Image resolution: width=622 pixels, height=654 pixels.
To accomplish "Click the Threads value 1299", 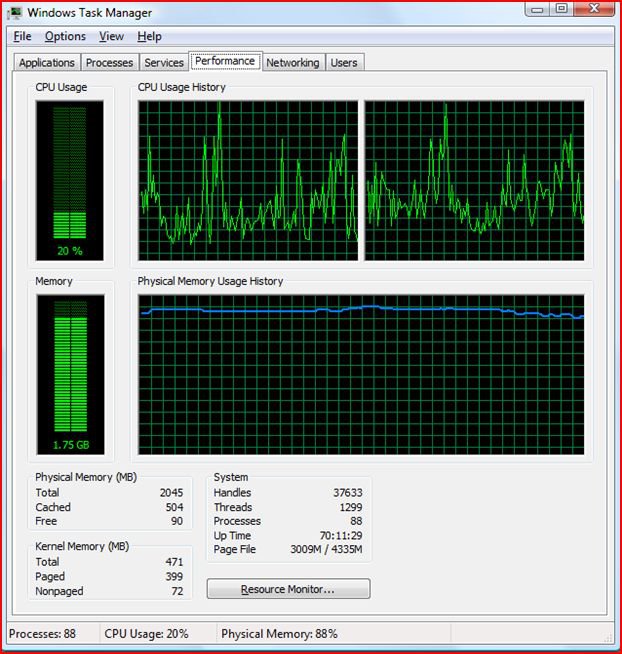I will tap(351, 507).
